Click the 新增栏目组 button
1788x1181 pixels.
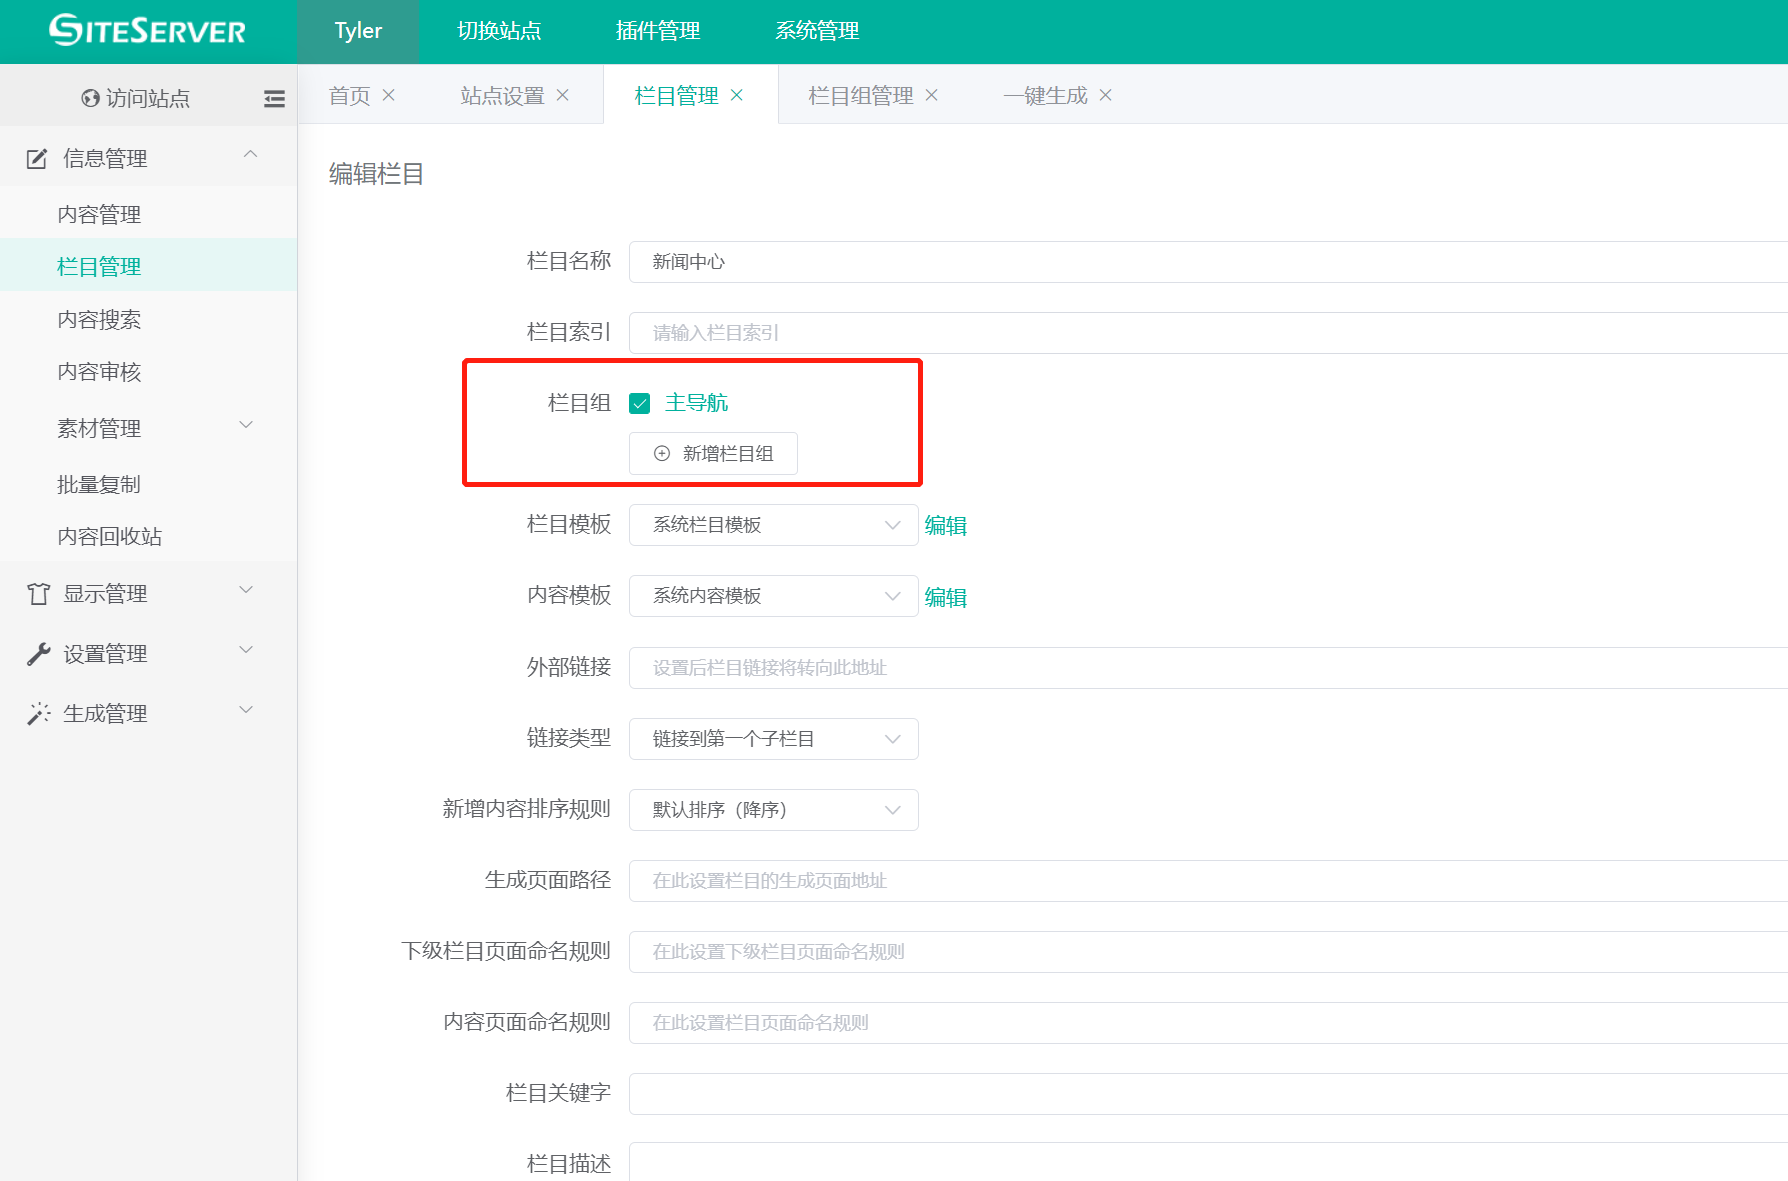(713, 454)
